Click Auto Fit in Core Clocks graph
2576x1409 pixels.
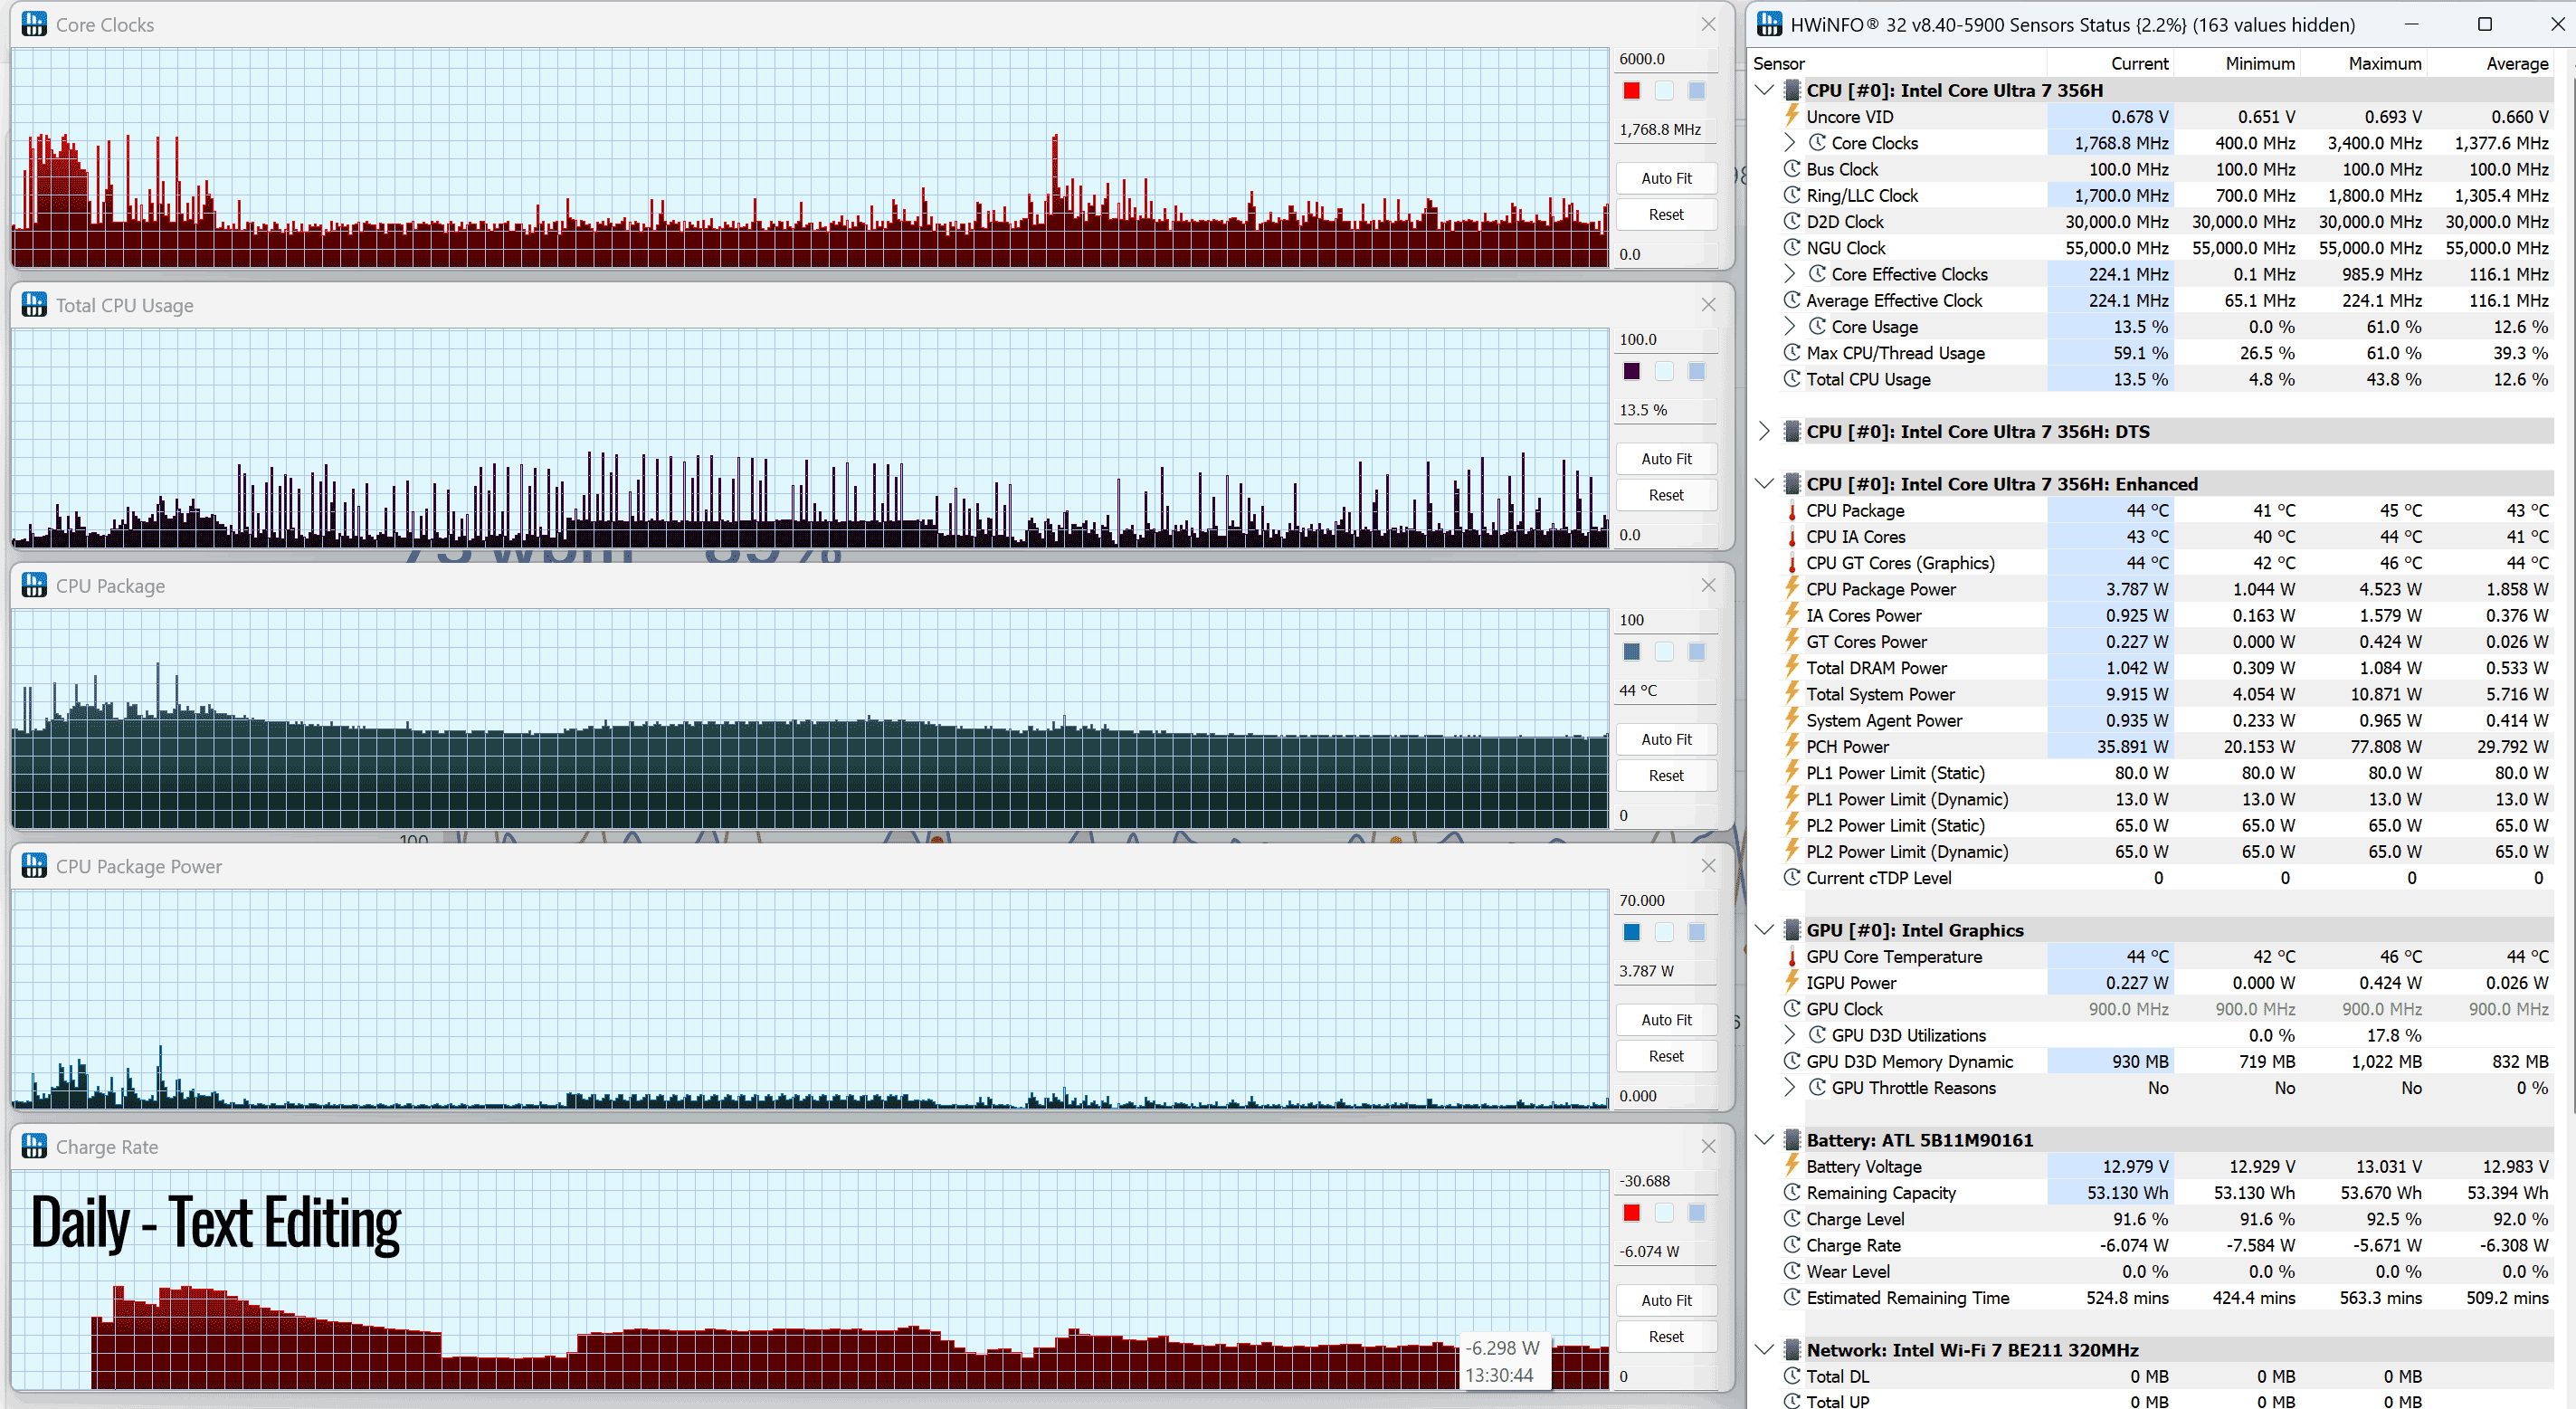coord(1666,178)
